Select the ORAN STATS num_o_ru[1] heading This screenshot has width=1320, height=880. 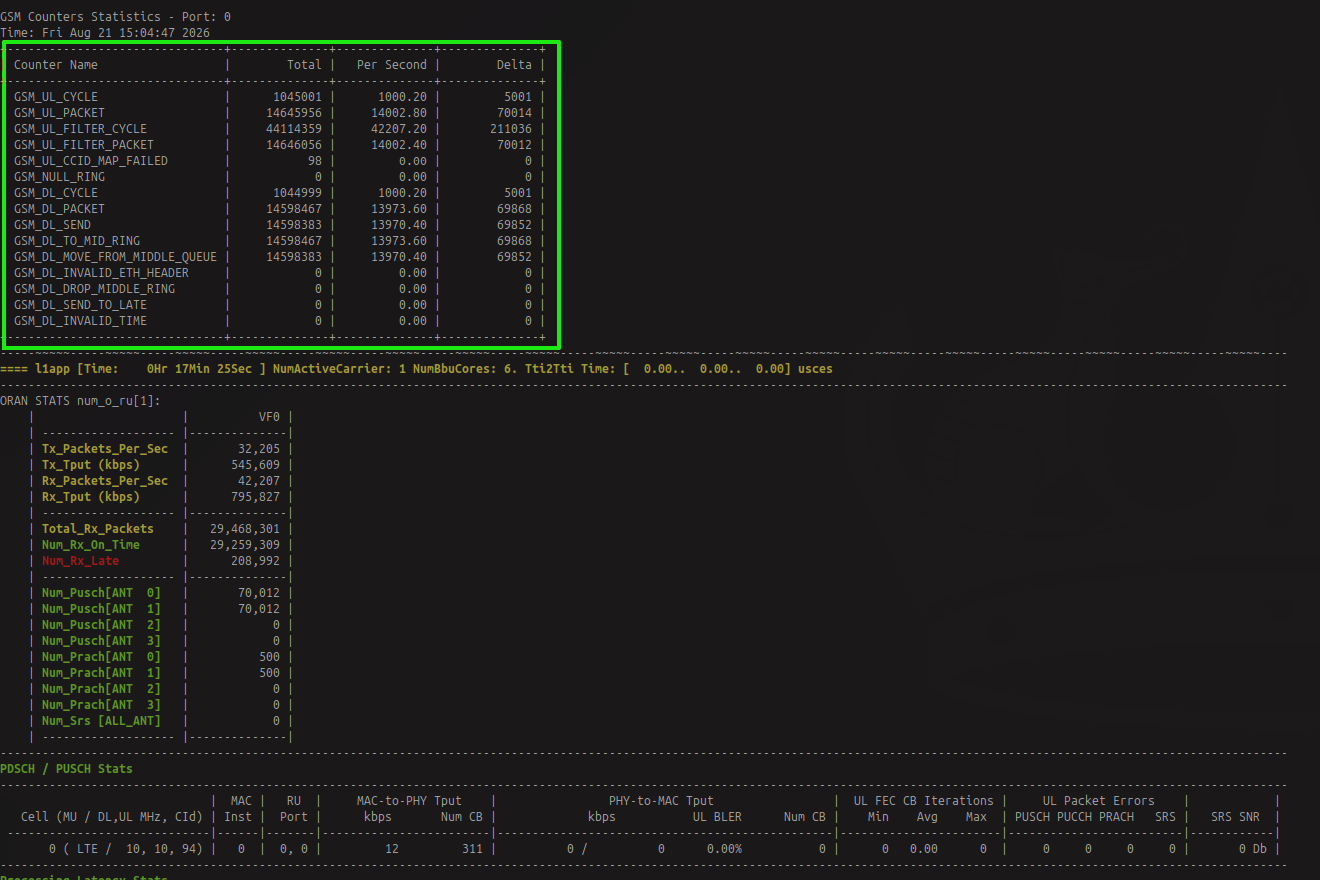point(80,401)
